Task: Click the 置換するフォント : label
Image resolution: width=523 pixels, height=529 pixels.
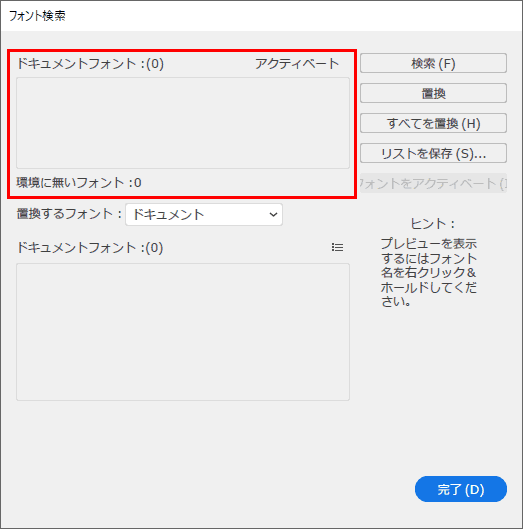Action: click(69, 214)
